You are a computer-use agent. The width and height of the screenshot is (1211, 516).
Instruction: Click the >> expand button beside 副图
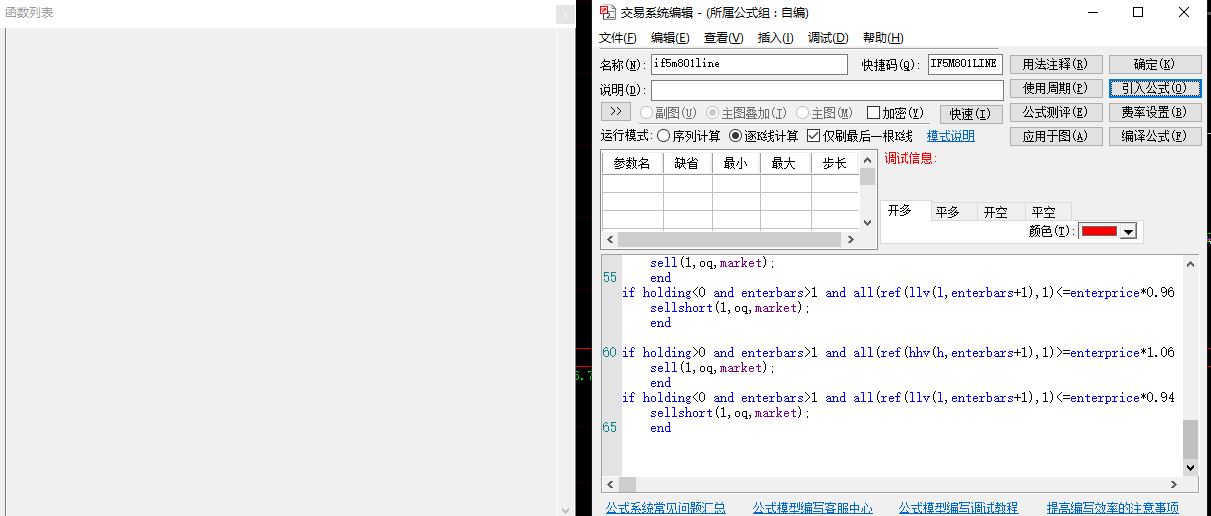coord(615,112)
